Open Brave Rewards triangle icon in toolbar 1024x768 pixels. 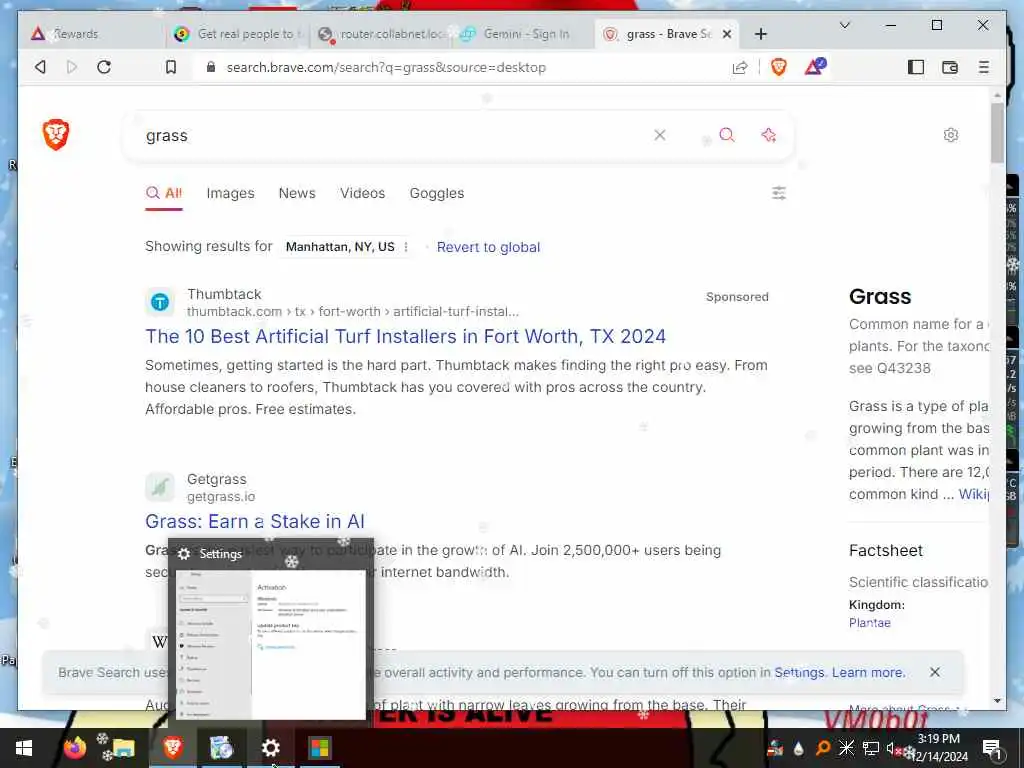point(815,67)
